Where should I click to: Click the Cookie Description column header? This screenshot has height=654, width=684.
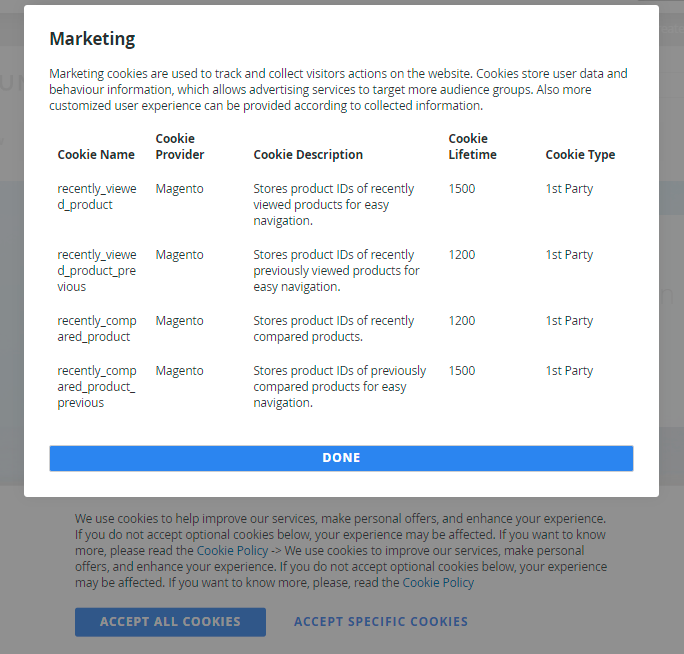click(x=308, y=155)
